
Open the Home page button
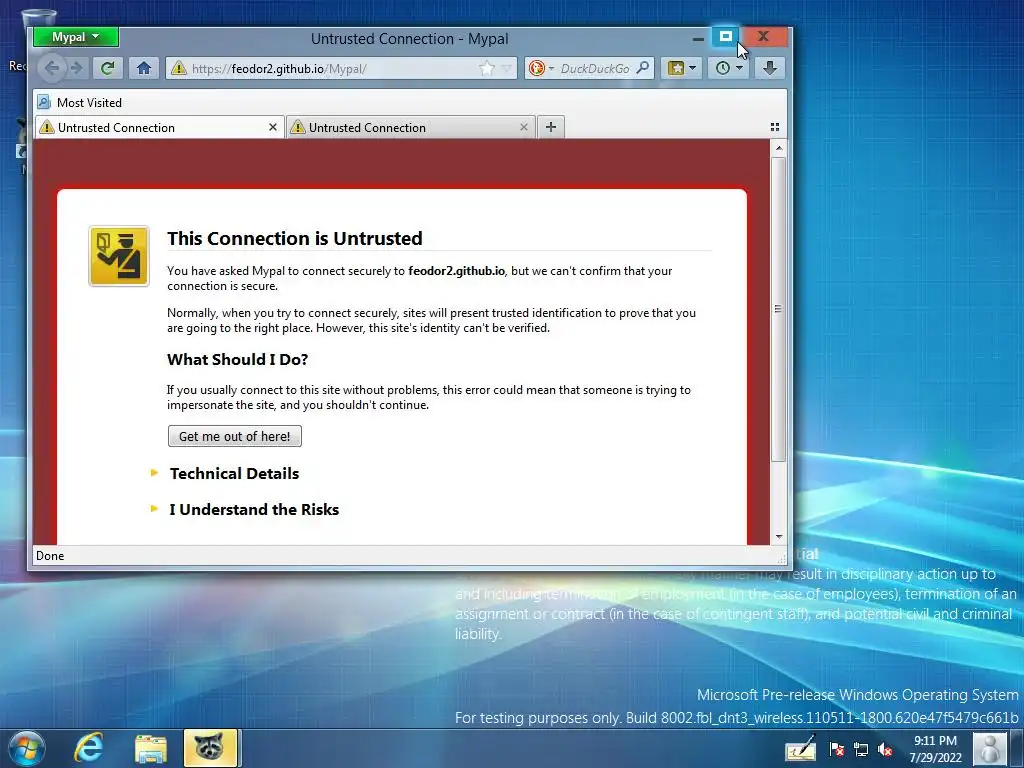(x=144, y=68)
